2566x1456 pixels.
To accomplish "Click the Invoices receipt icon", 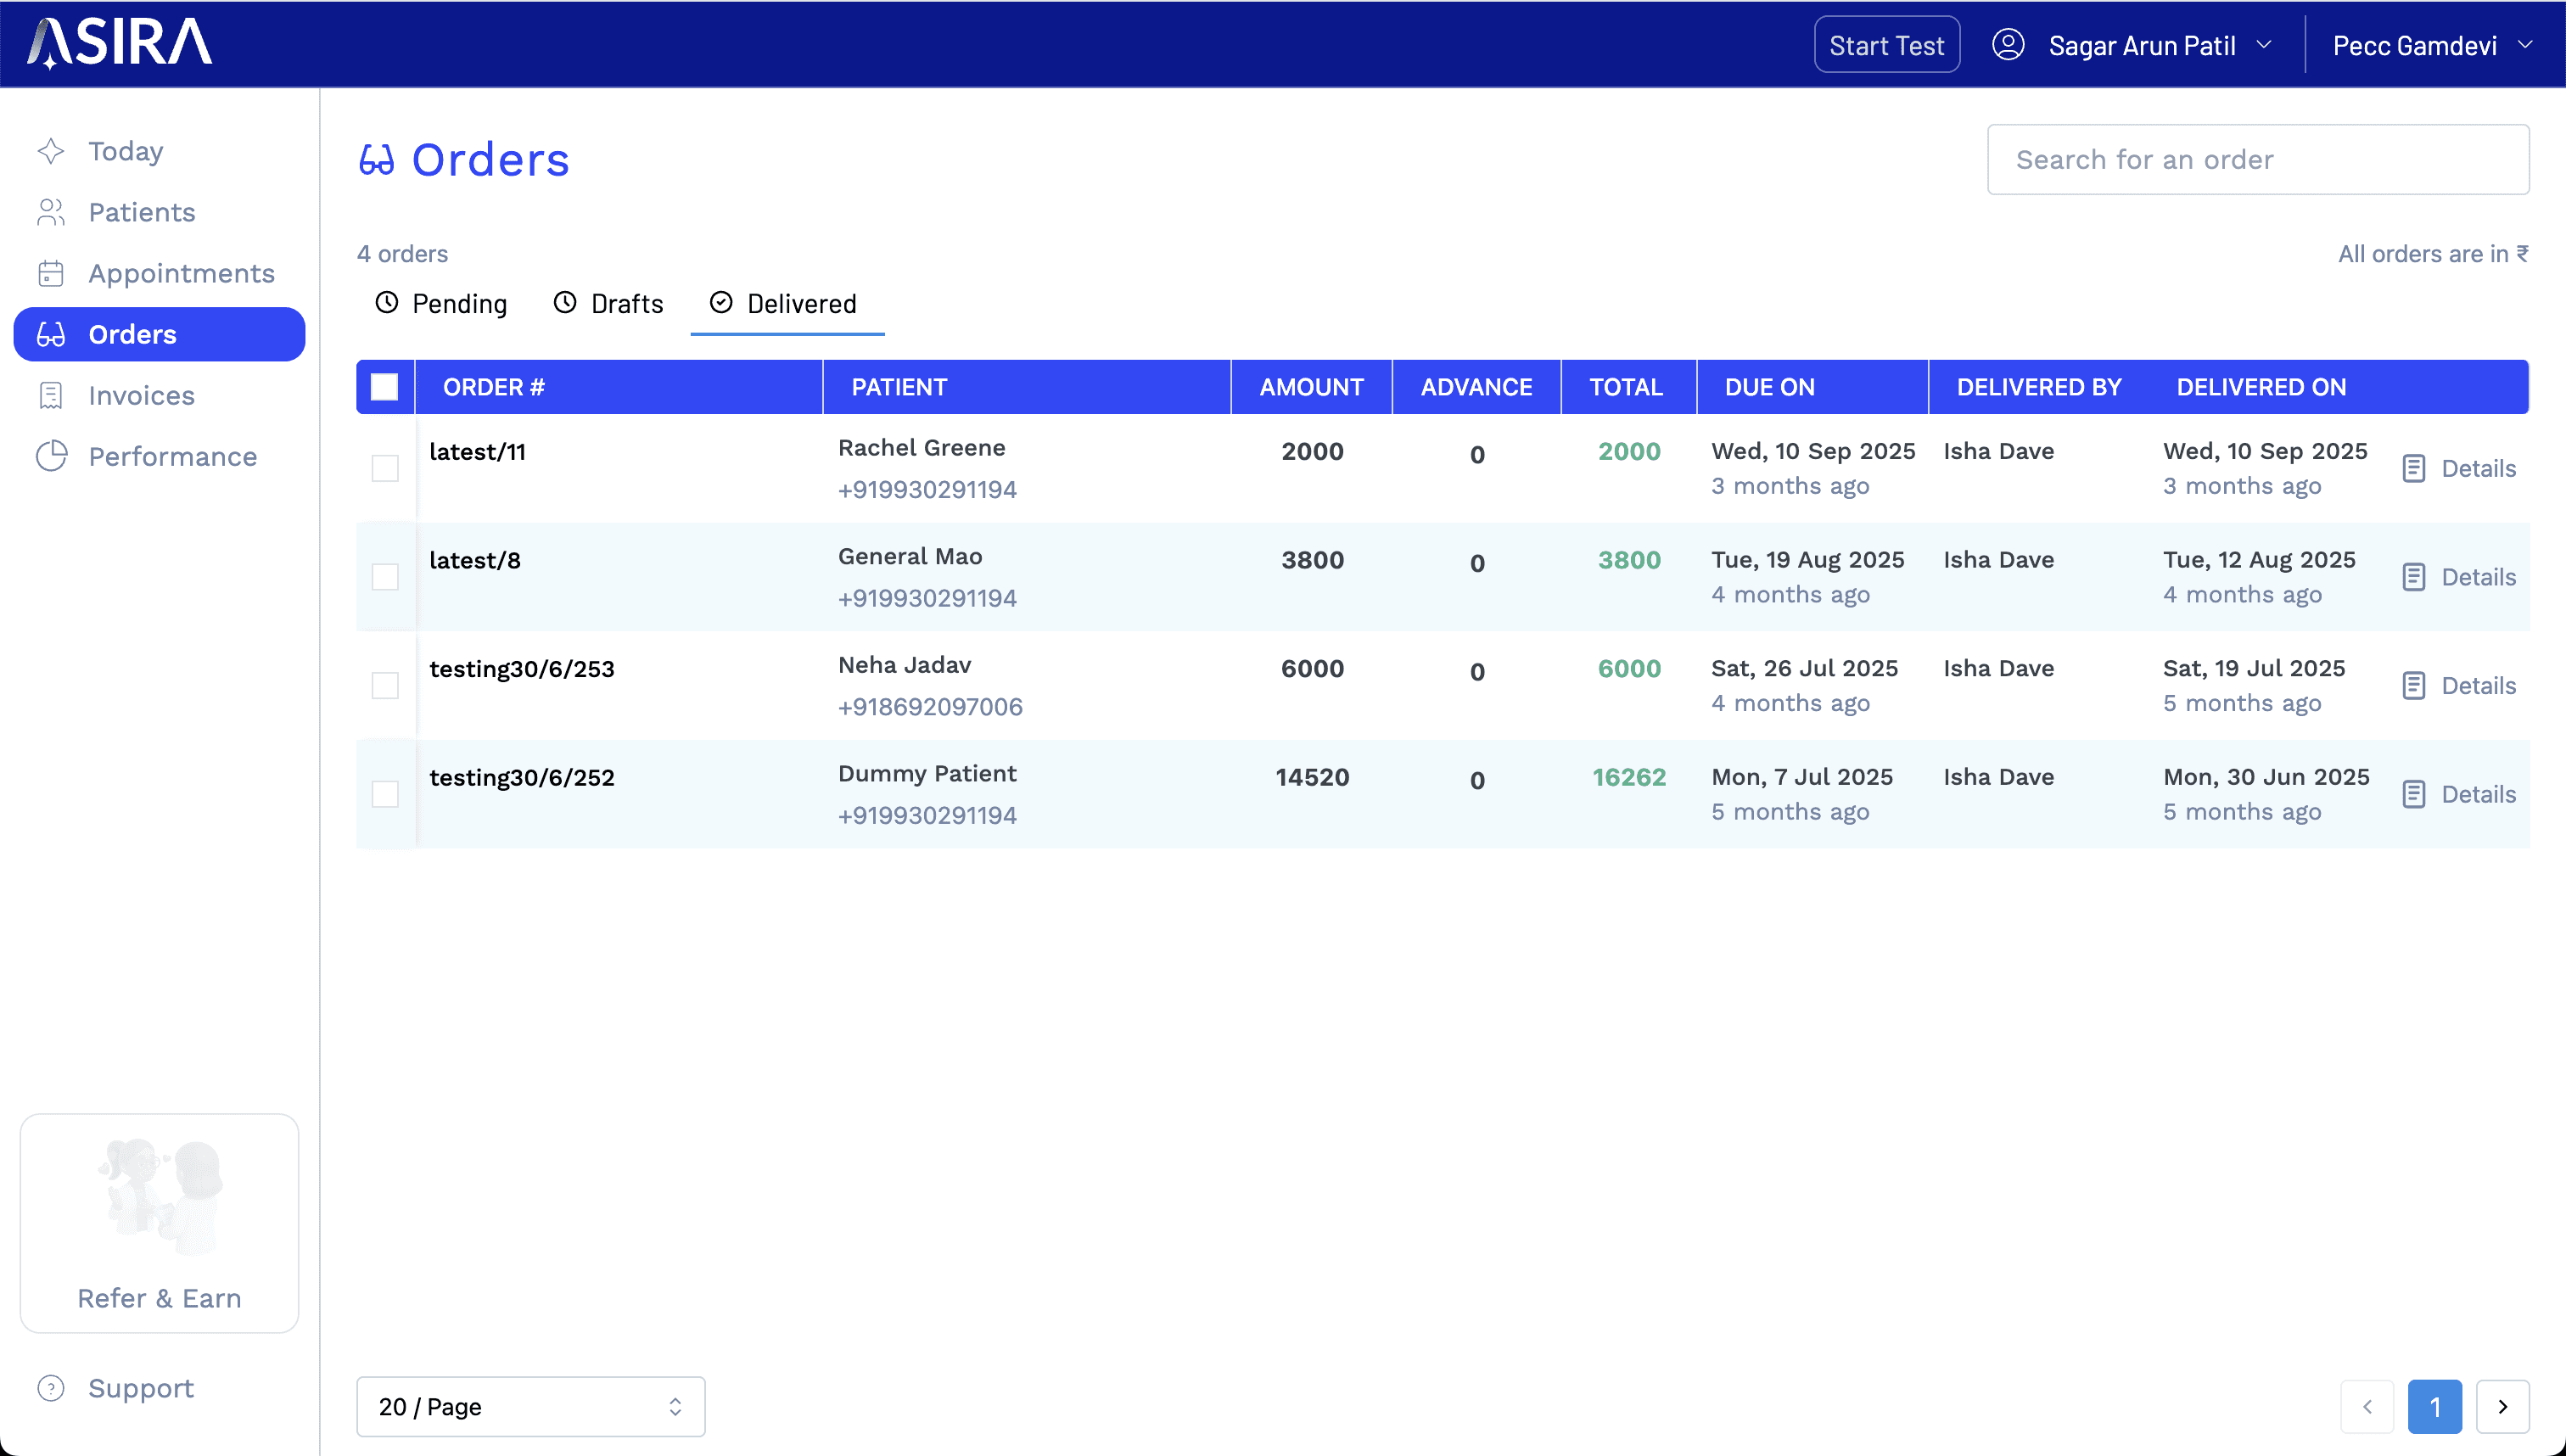I will [51, 395].
